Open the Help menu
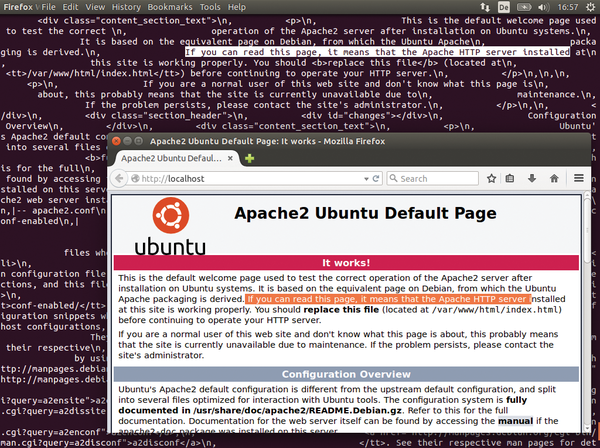600x448 pixels. click(237, 7)
